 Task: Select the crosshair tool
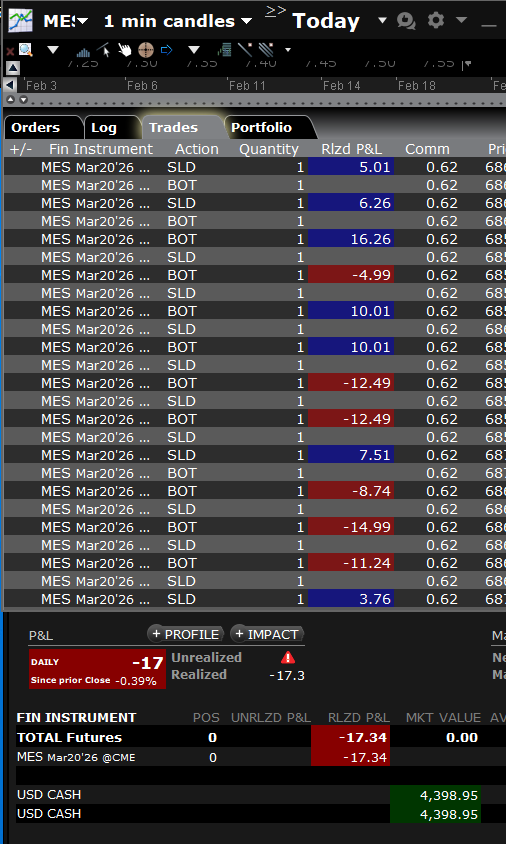tap(146, 51)
